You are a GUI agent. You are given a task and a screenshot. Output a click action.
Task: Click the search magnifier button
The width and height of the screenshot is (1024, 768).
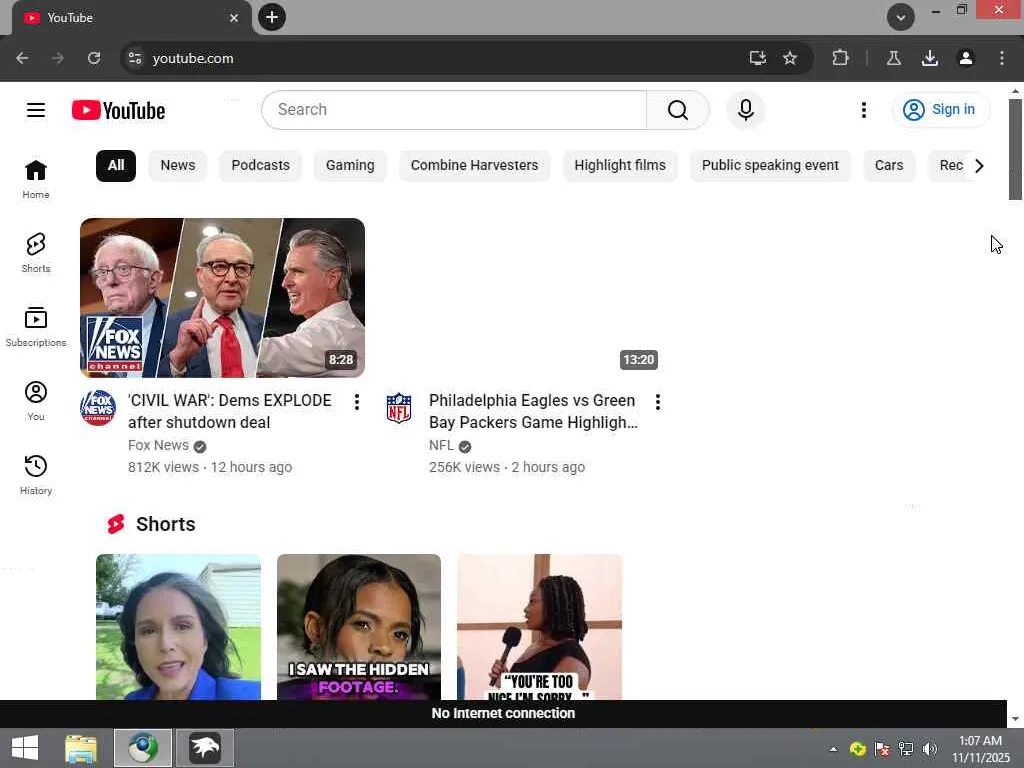click(678, 110)
